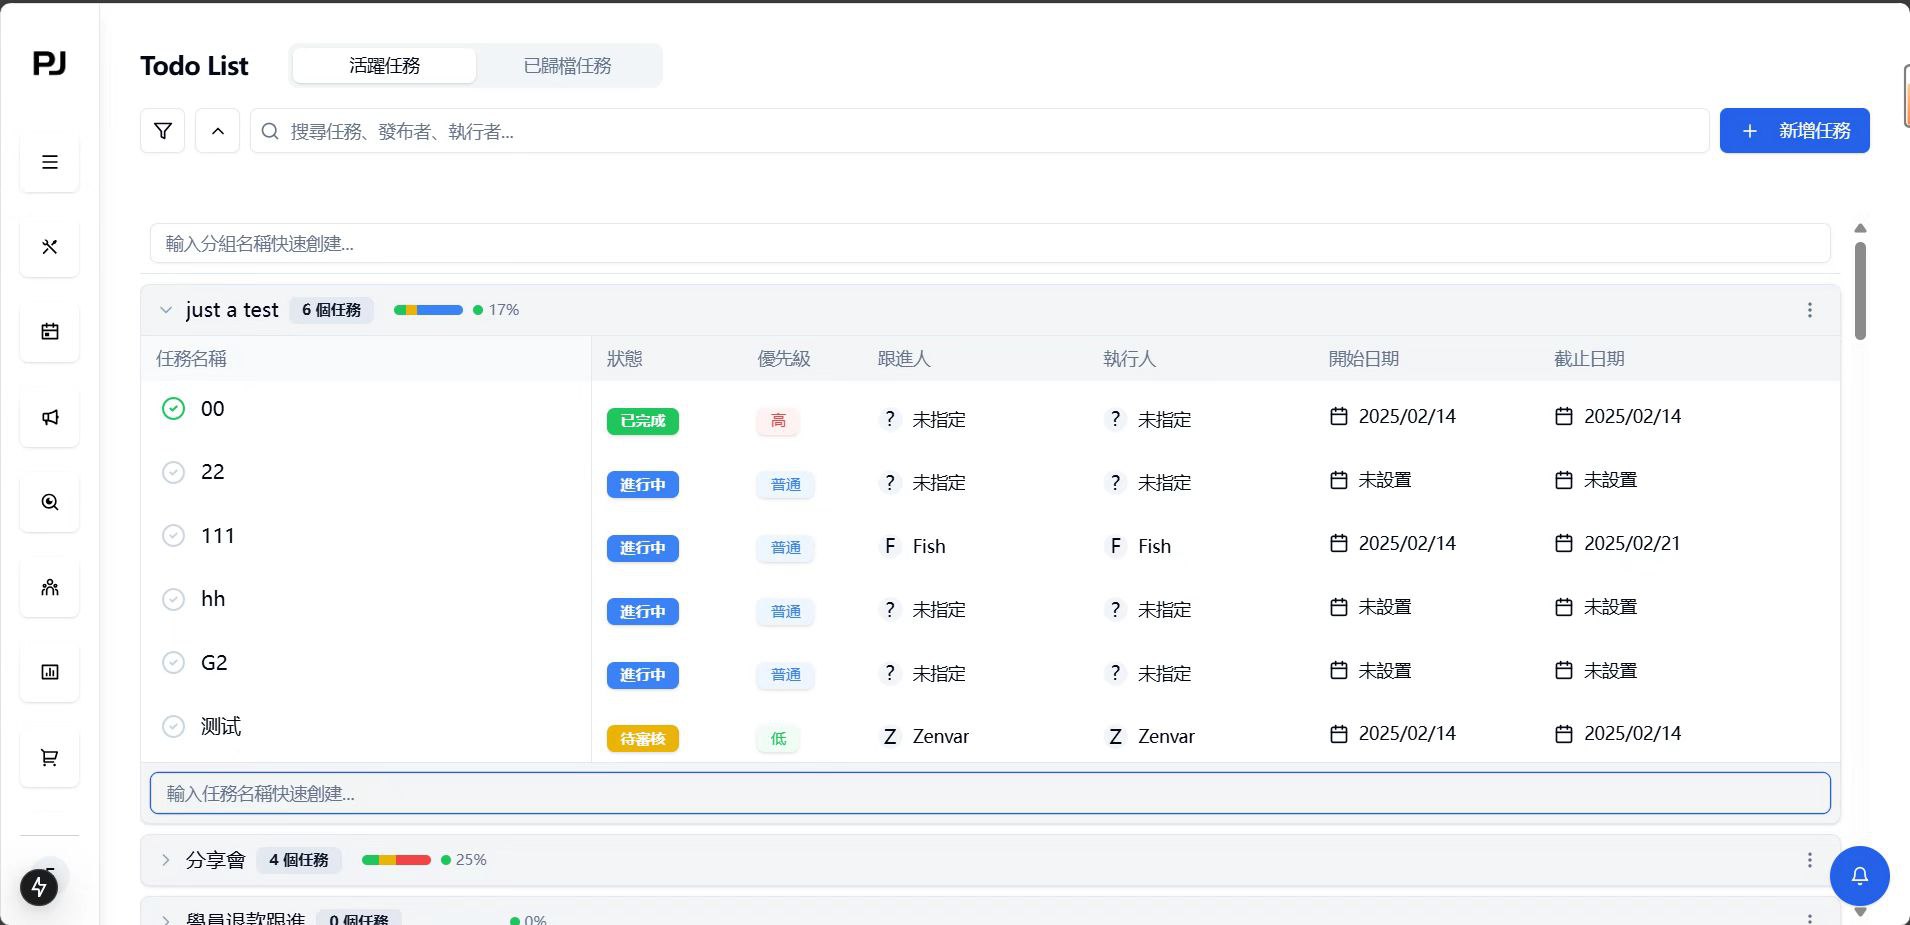The width and height of the screenshot is (1910, 925).
Task: Open the 待審核 status badge for 测试
Action: click(x=642, y=739)
